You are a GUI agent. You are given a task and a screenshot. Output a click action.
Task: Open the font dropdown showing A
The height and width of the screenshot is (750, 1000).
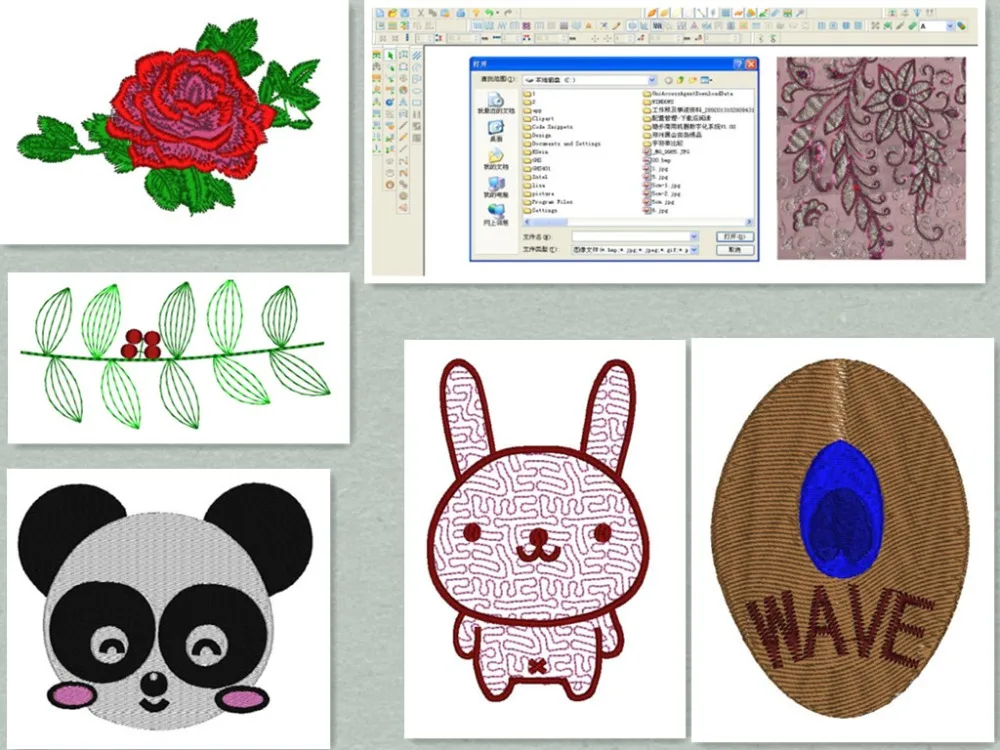[x=950, y=26]
